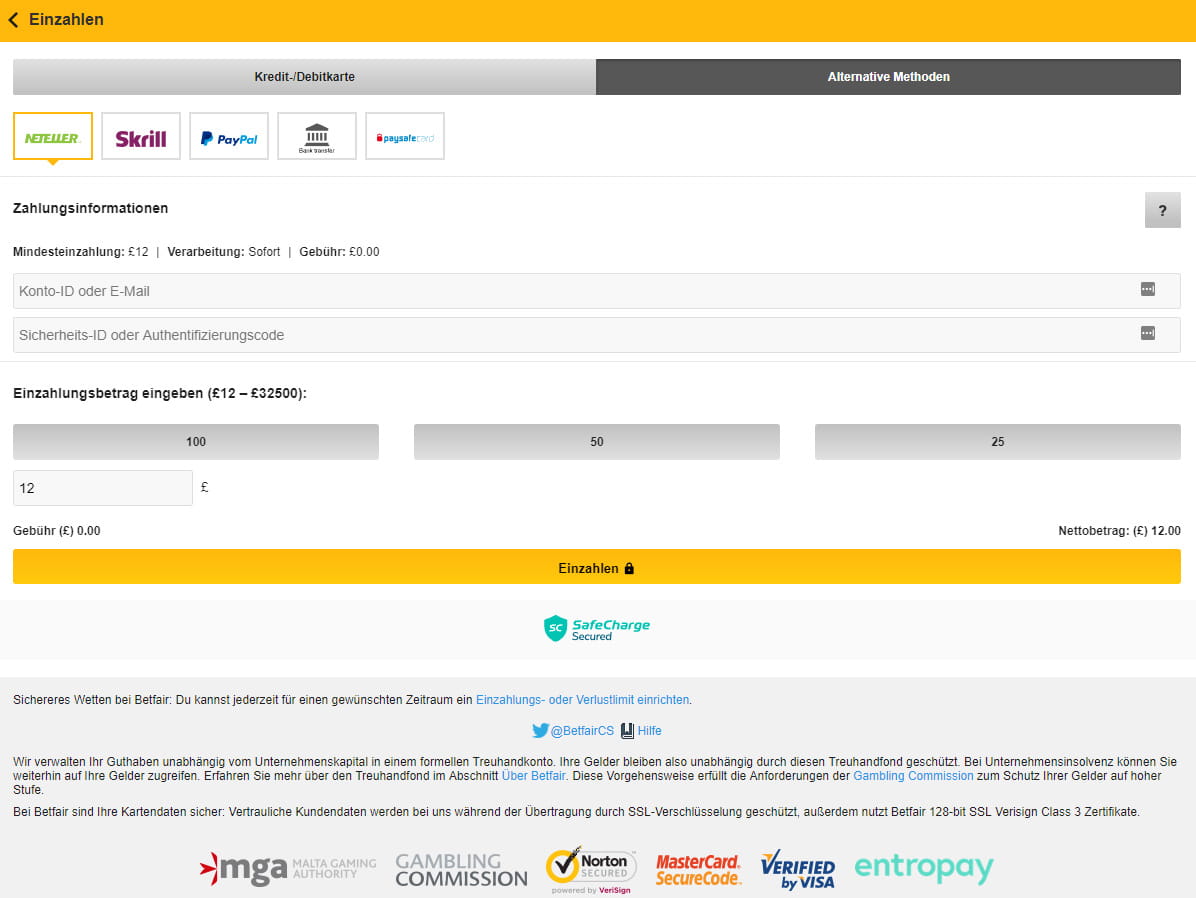Click the MasterCard SecureCode logo

(698, 870)
